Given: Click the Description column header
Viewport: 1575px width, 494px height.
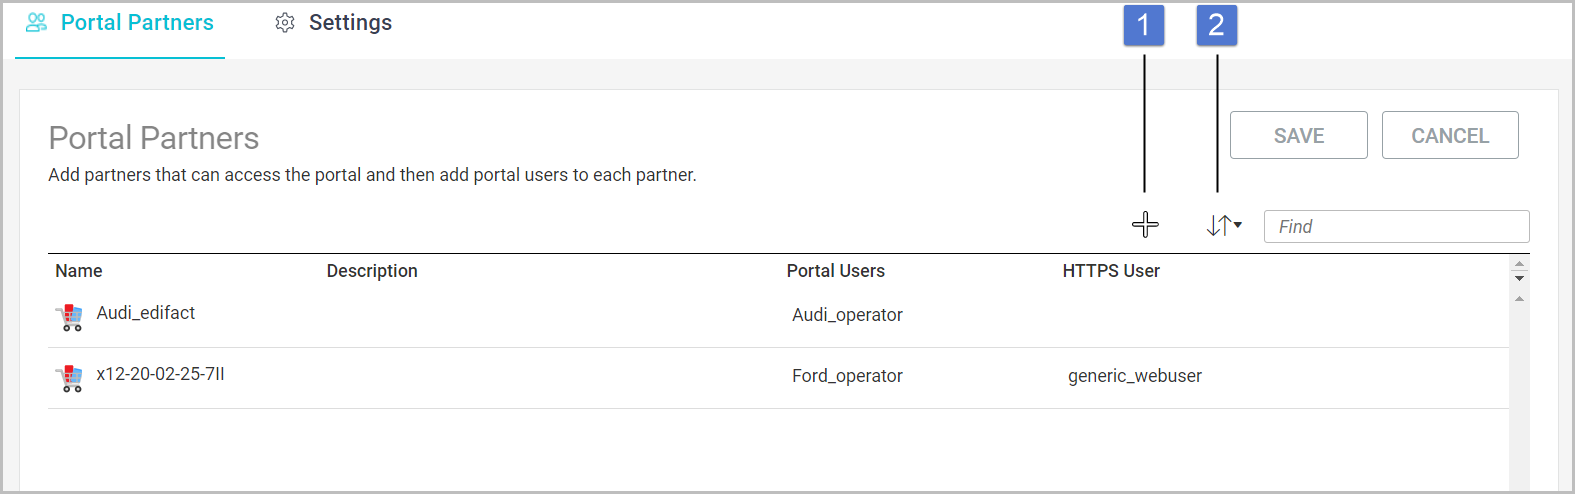Looking at the screenshot, I should click(372, 271).
